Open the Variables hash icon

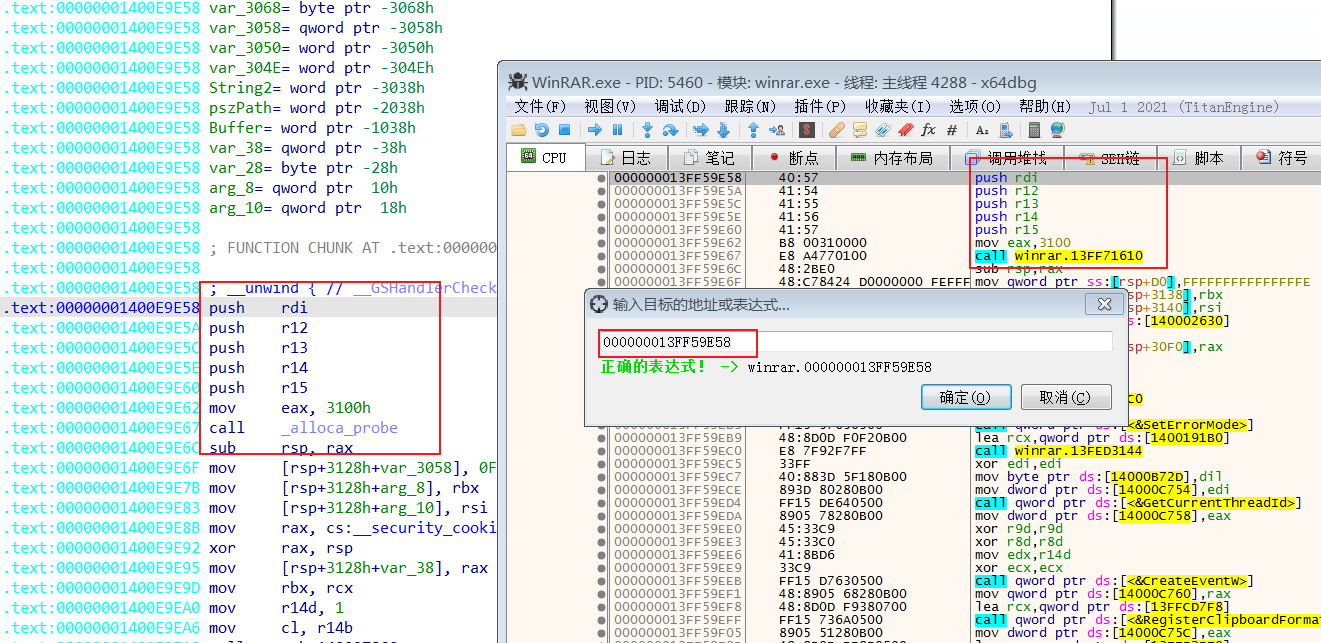pyautogui.click(x=952, y=130)
